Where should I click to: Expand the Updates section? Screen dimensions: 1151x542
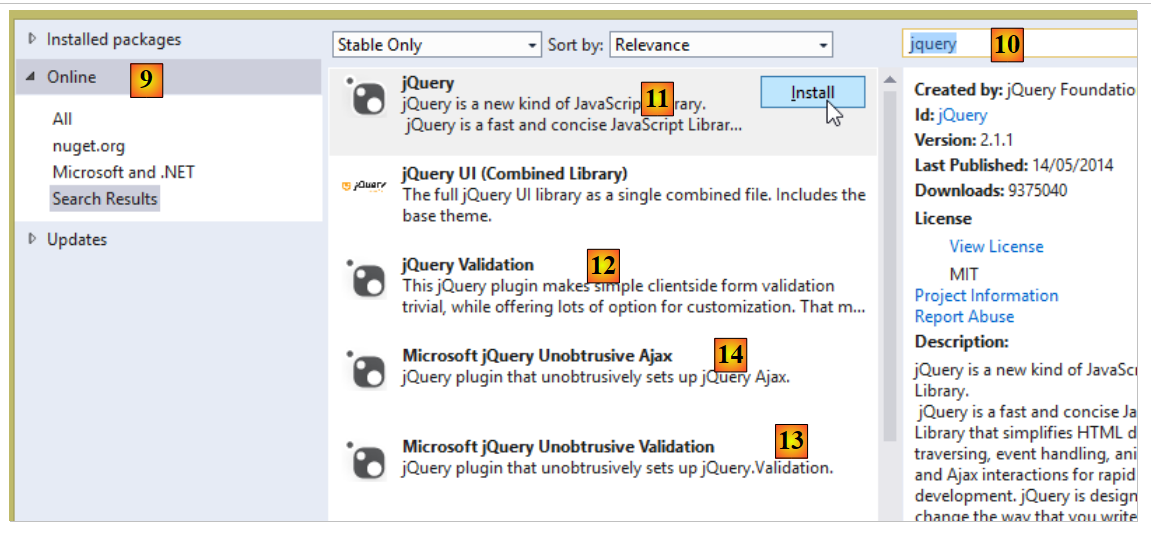coord(32,240)
